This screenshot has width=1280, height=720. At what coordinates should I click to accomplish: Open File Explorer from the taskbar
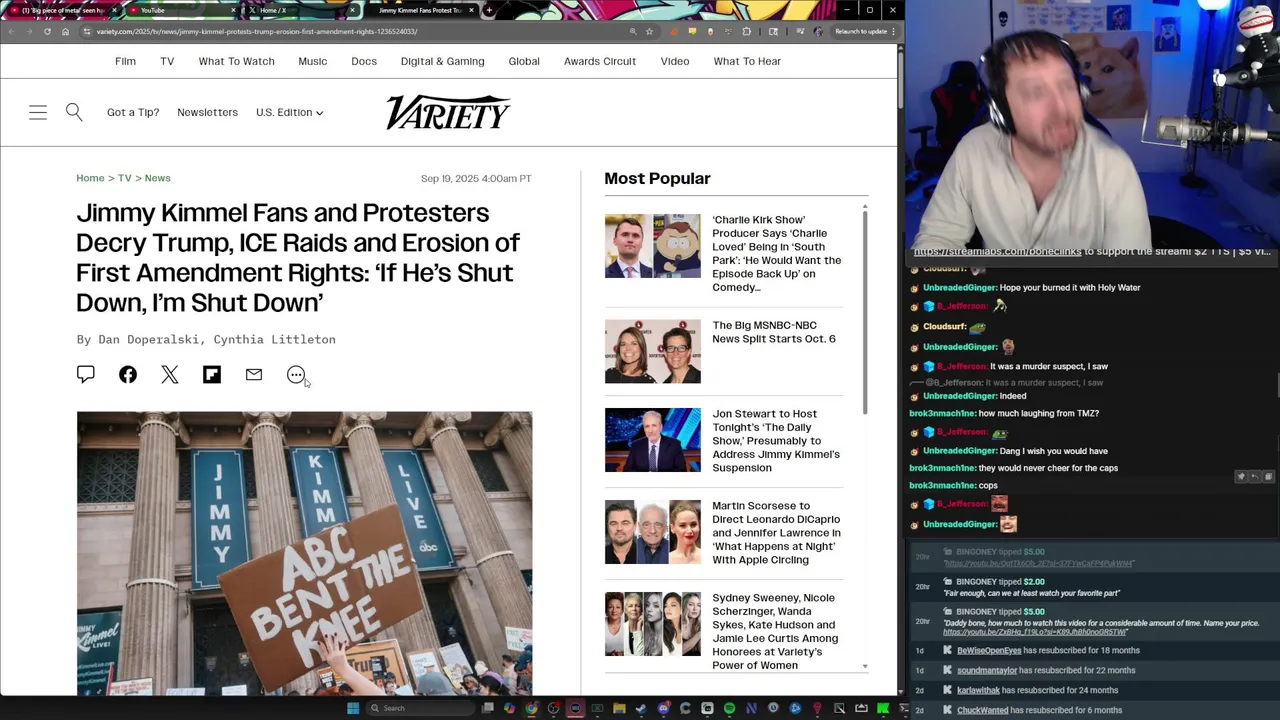point(619,708)
